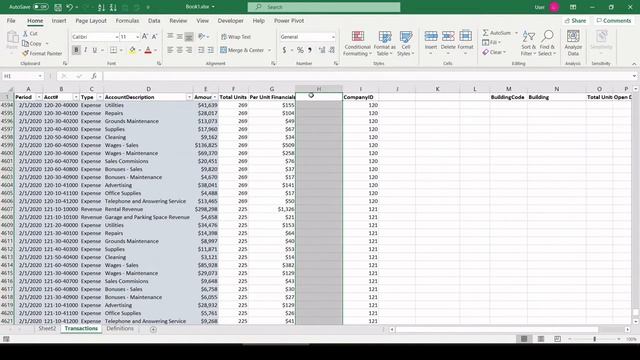640x360 pixels.
Task: Open the Insert tab
Action: 59,20
